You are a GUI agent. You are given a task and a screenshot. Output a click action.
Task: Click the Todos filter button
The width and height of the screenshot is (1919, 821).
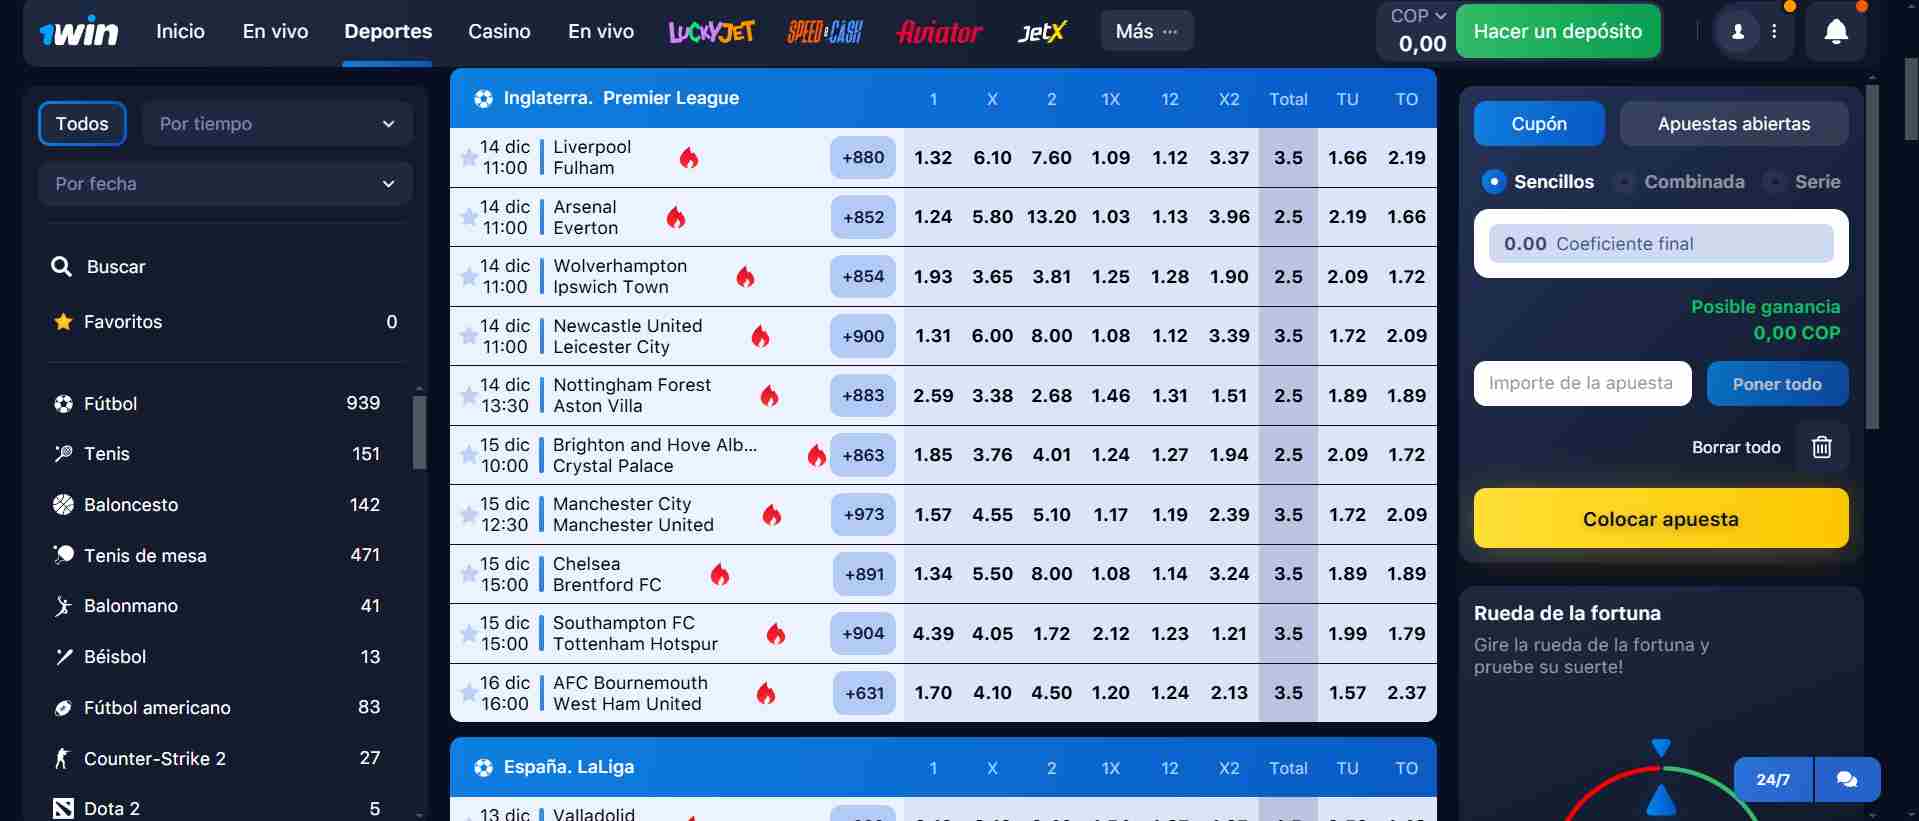pyautogui.click(x=82, y=124)
